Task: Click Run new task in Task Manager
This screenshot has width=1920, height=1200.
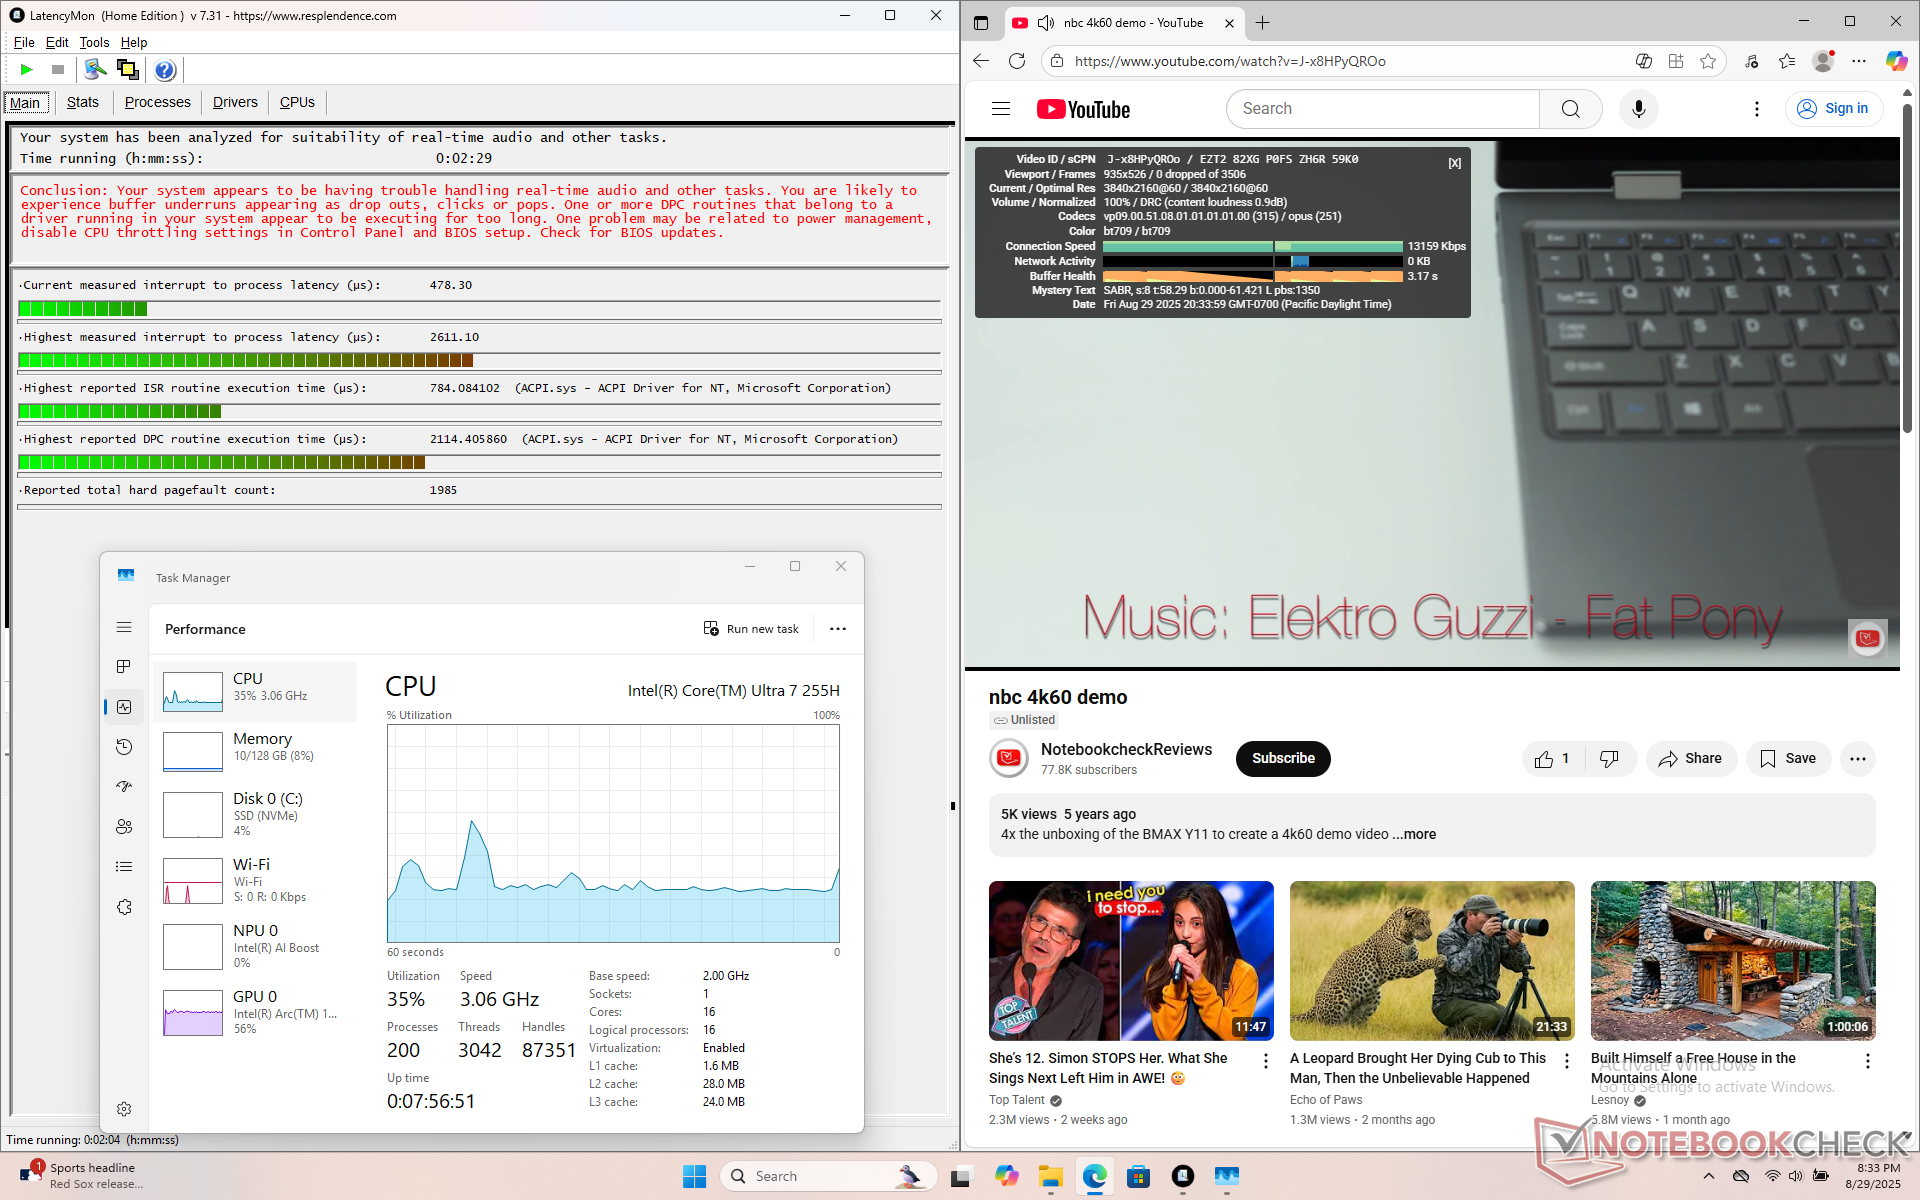Action: click(x=751, y=629)
